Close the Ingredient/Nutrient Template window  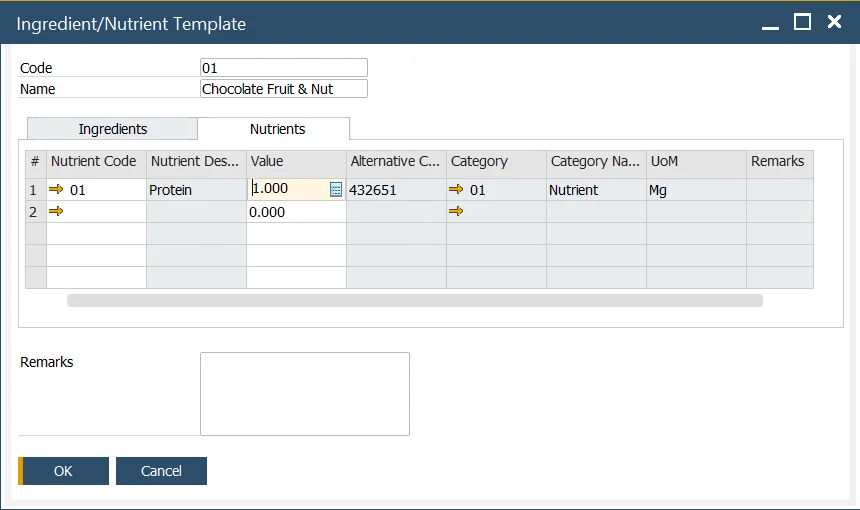tap(834, 22)
